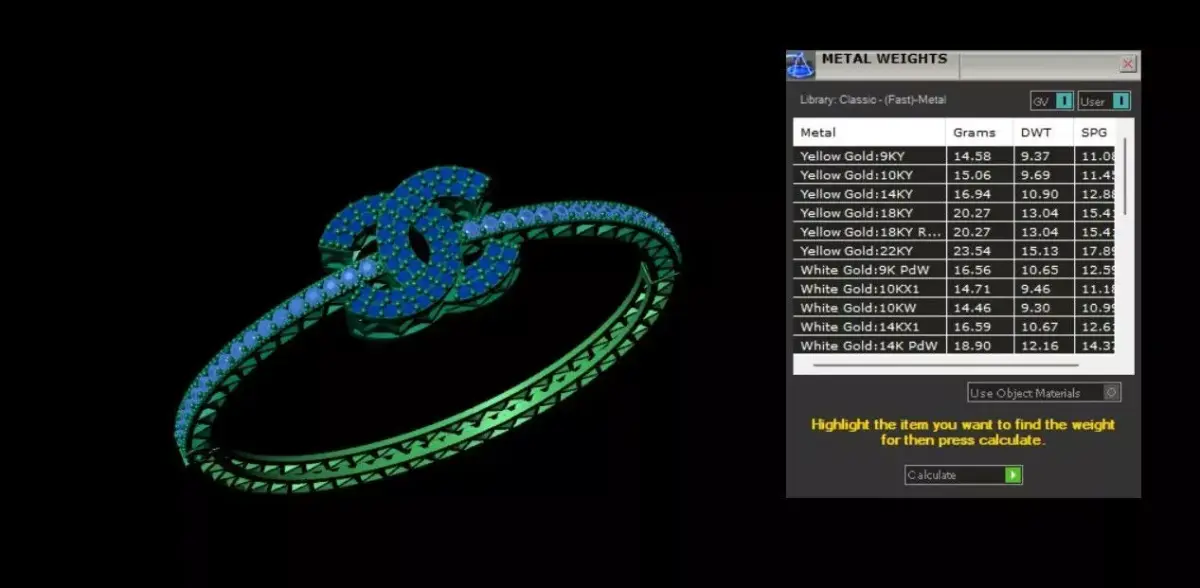
Task: Click the 16.56 grams value
Action: coord(973,270)
